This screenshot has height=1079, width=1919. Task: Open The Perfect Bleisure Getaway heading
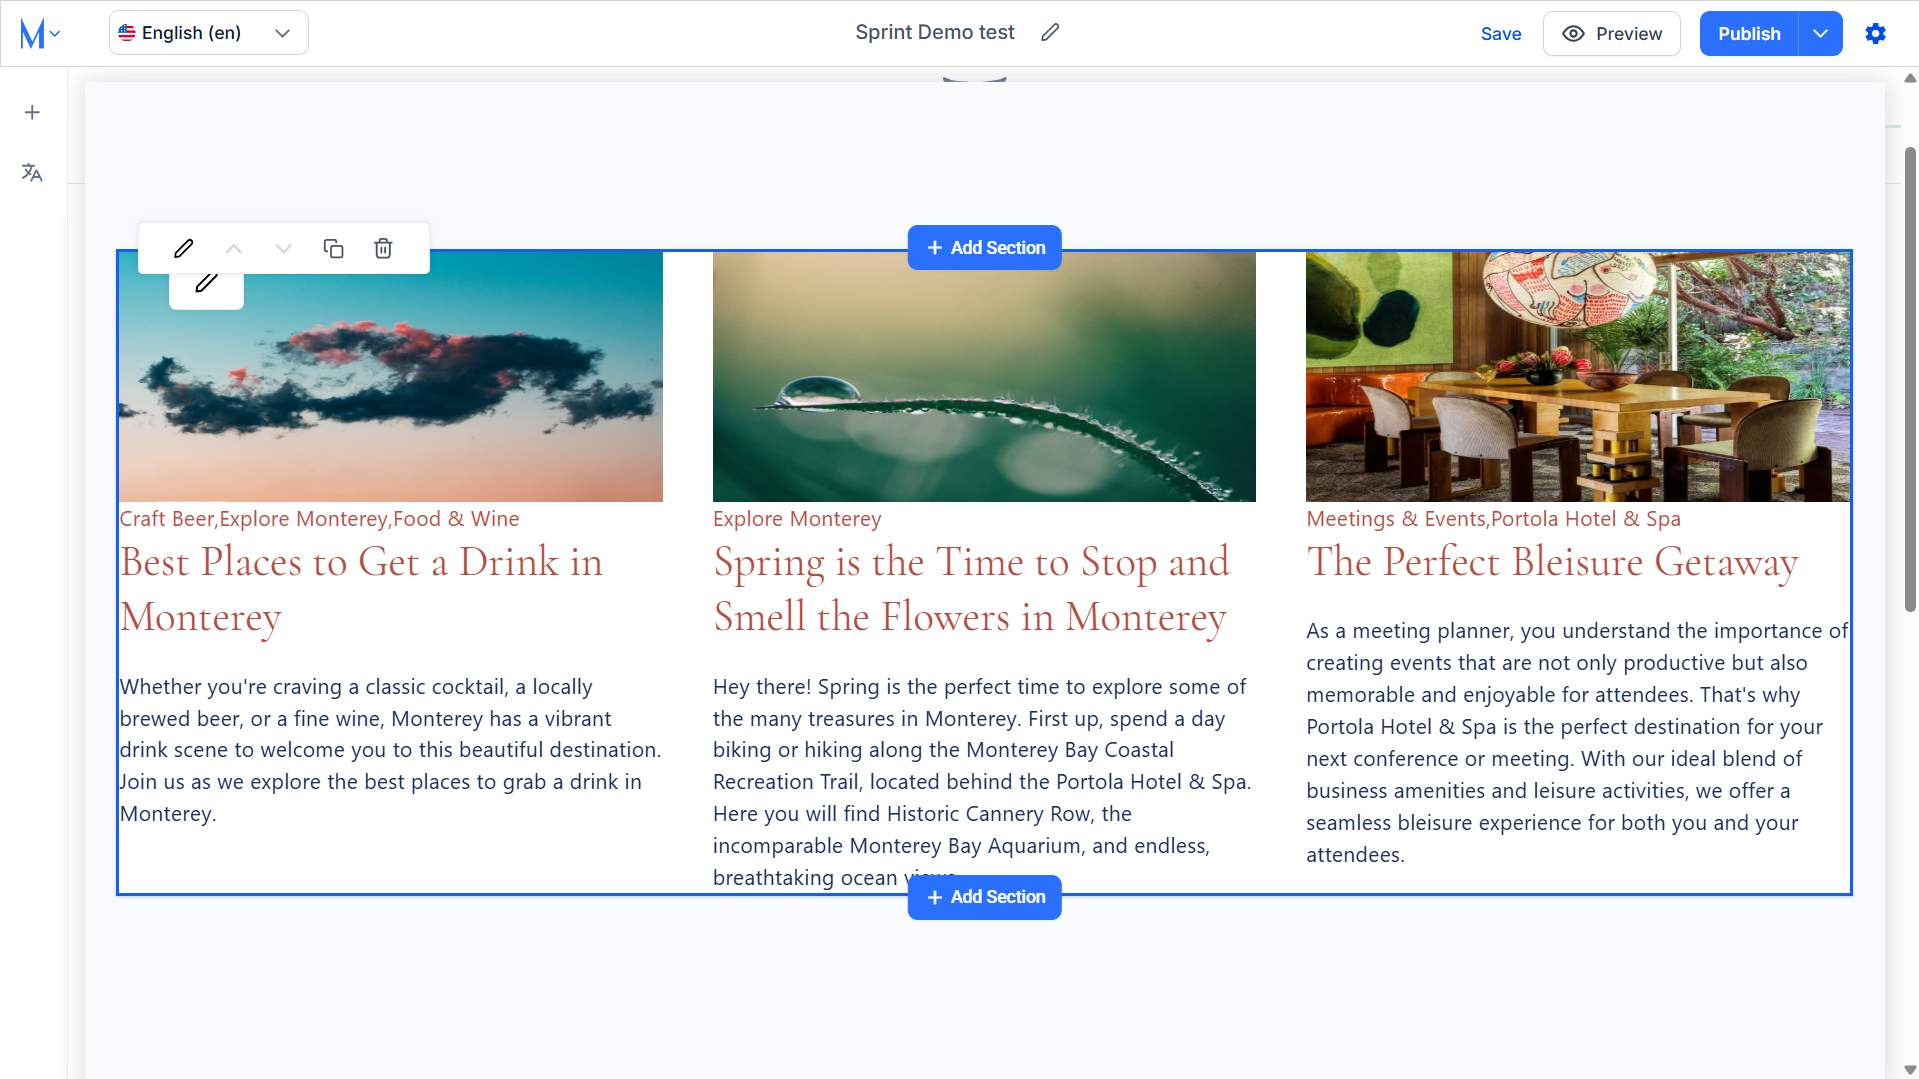tap(1552, 562)
